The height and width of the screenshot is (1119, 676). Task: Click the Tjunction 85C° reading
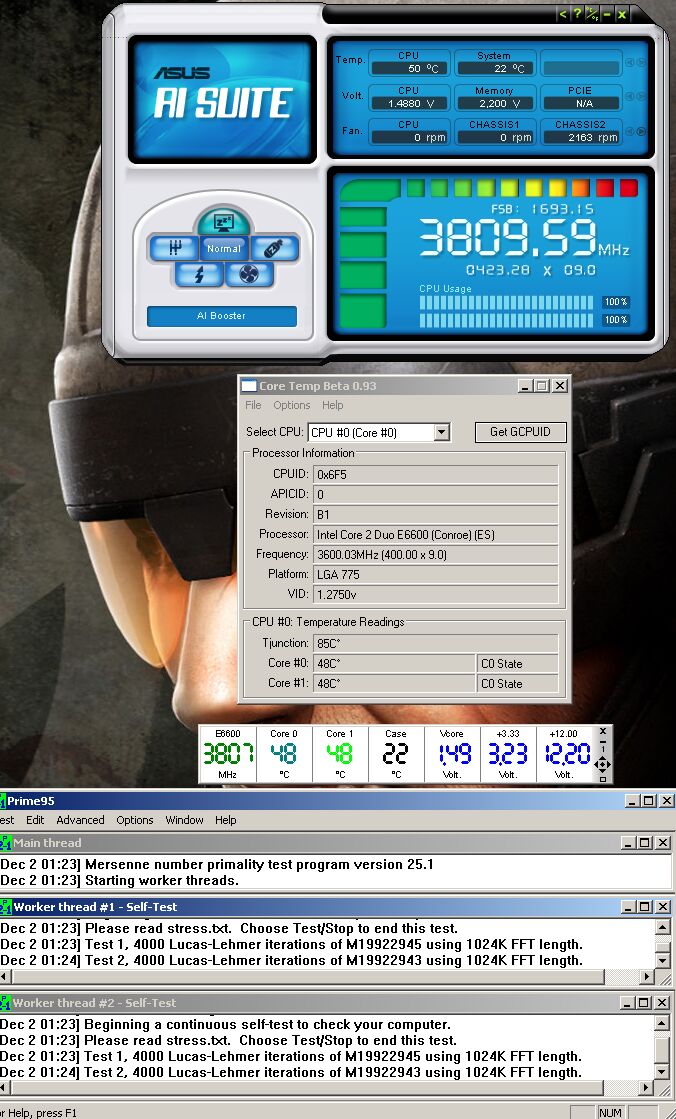tap(435, 643)
